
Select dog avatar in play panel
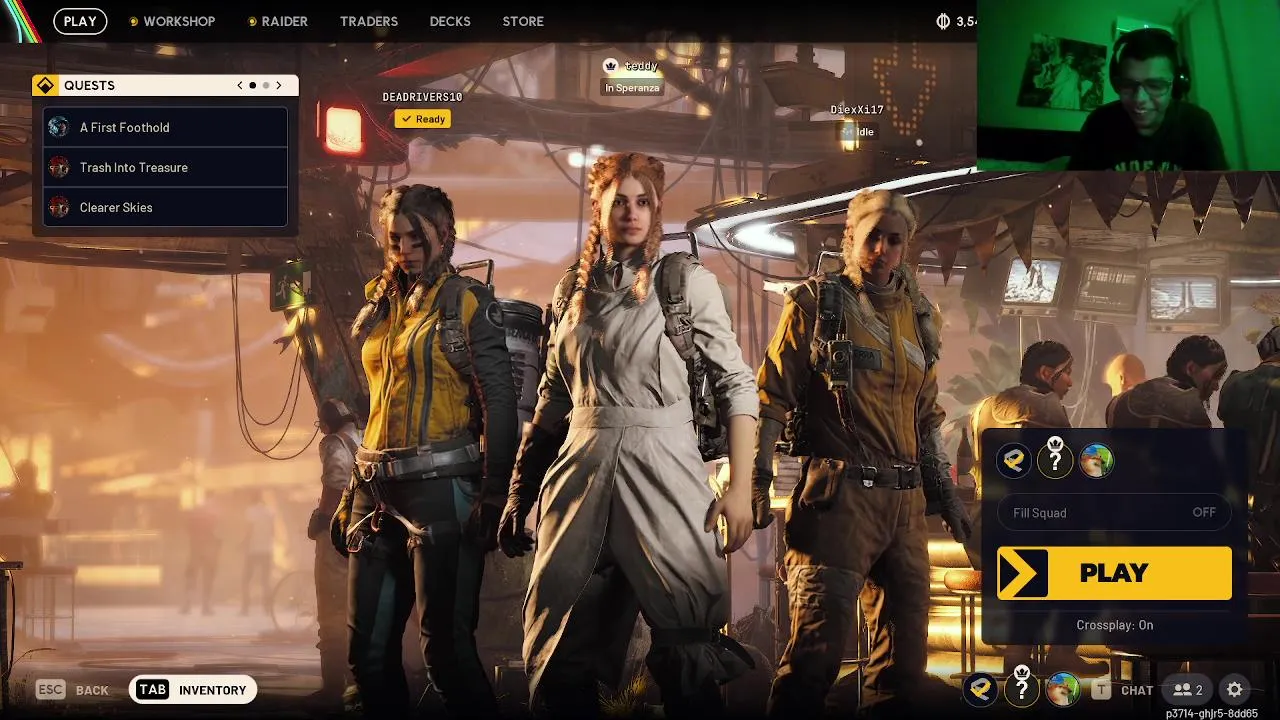pos(1096,460)
